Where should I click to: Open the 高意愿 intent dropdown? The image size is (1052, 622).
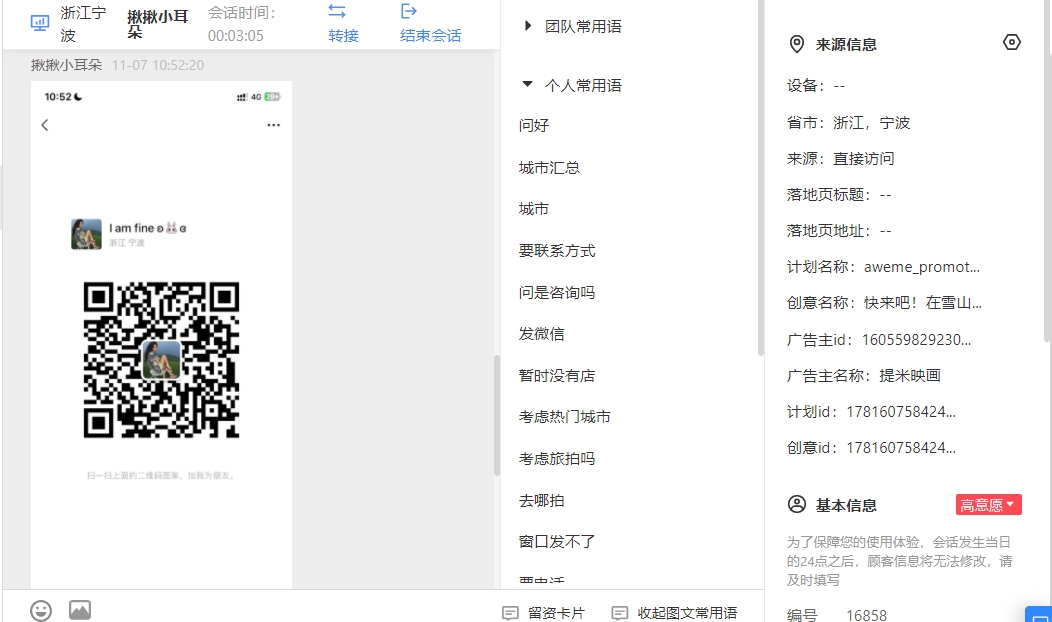pos(988,505)
